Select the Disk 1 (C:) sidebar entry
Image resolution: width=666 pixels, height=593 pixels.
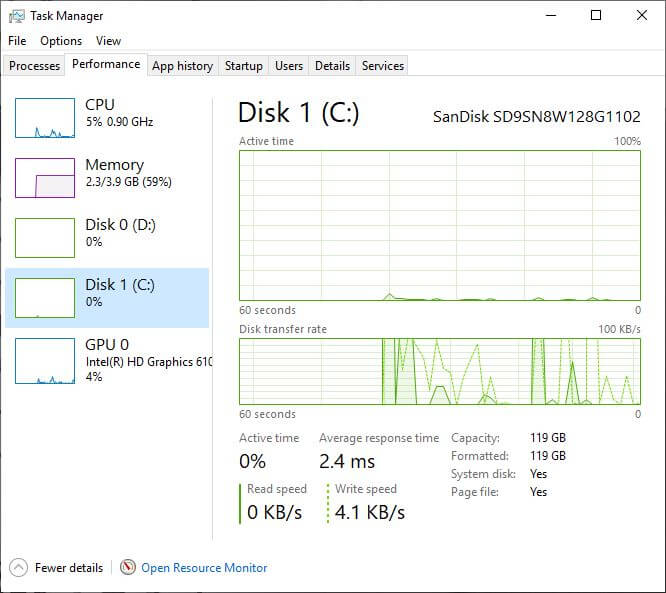pyautogui.click(x=107, y=293)
